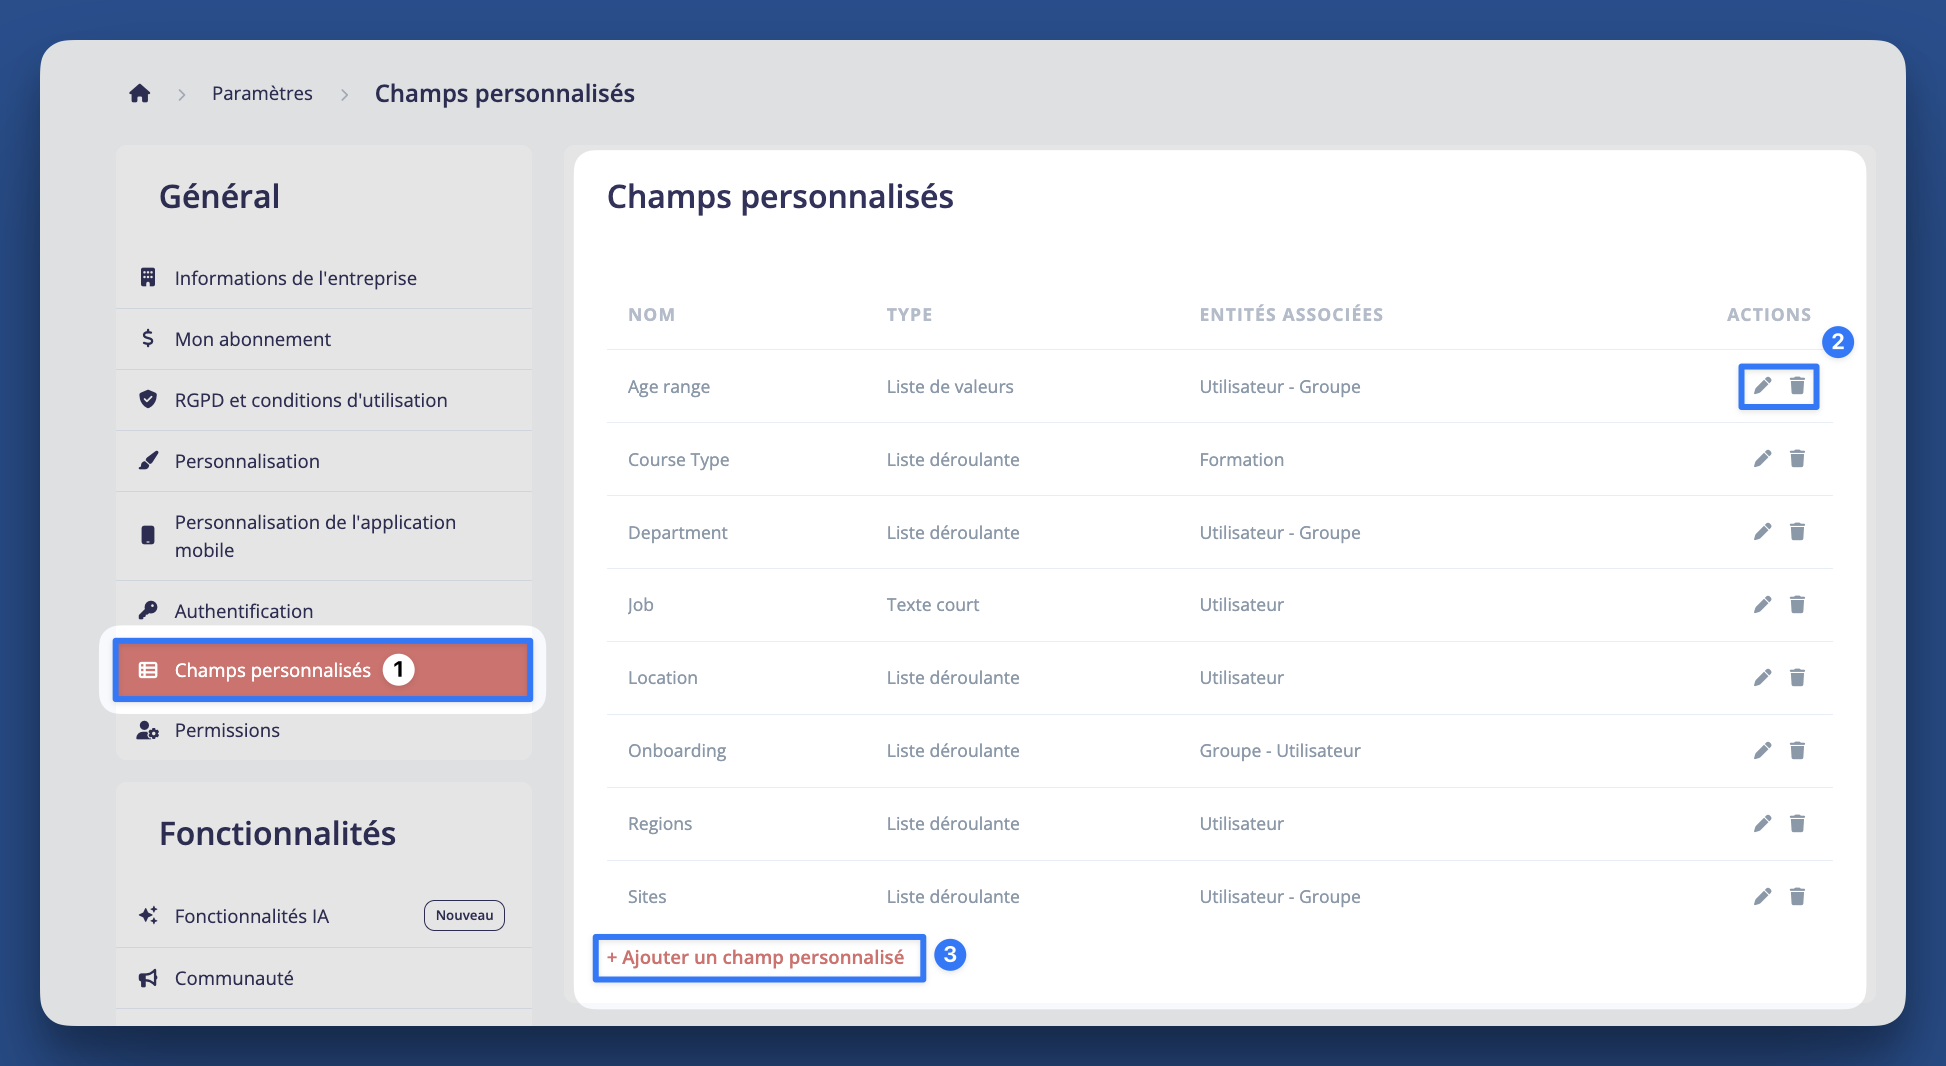This screenshot has width=1946, height=1066.
Task: Delete the Sites field
Action: 1797,897
